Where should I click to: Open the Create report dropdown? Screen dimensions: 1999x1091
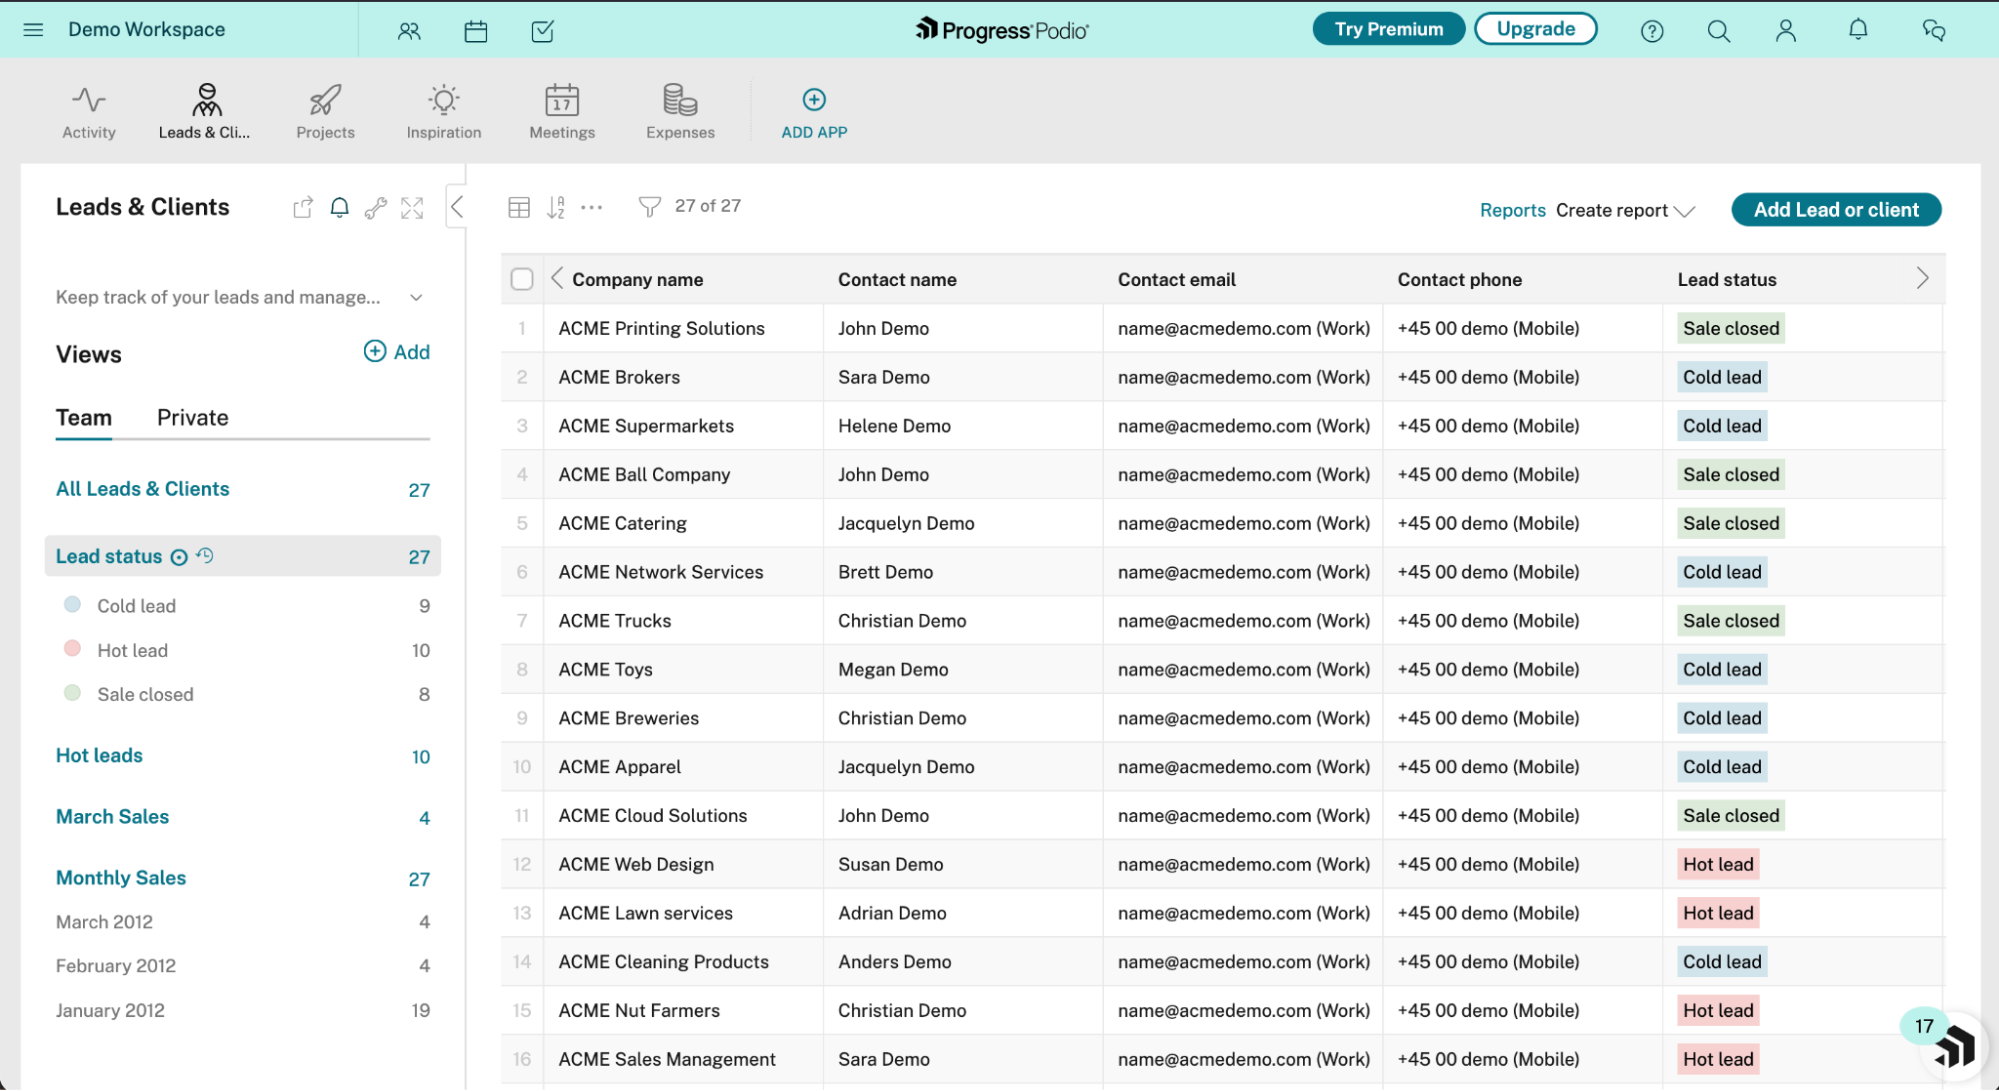tap(1626, 210)
